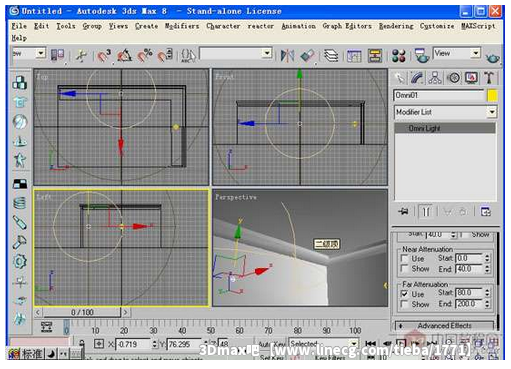Uncheck Far Attenuation Use checkbox

405,294
